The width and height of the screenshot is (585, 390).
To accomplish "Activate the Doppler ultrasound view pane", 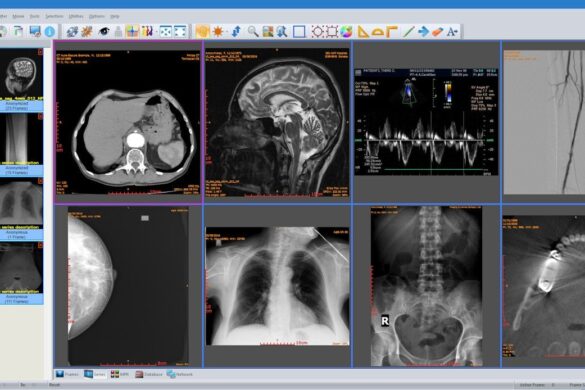I will (426, 122).
